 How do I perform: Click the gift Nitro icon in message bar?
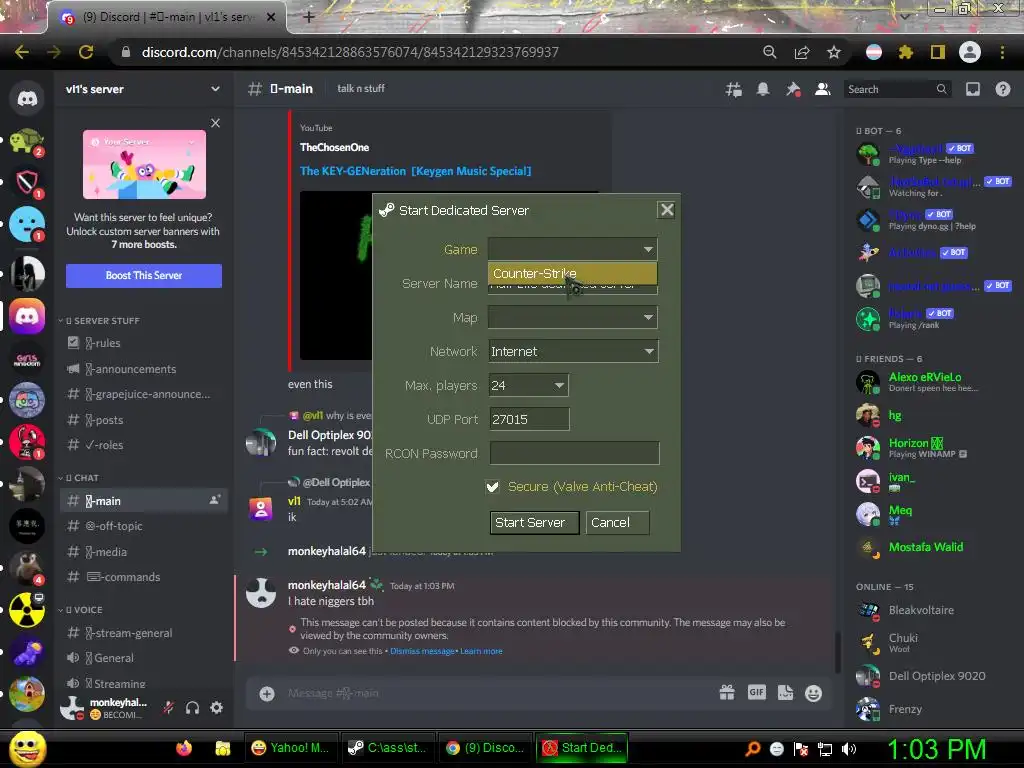coord(727,693)
